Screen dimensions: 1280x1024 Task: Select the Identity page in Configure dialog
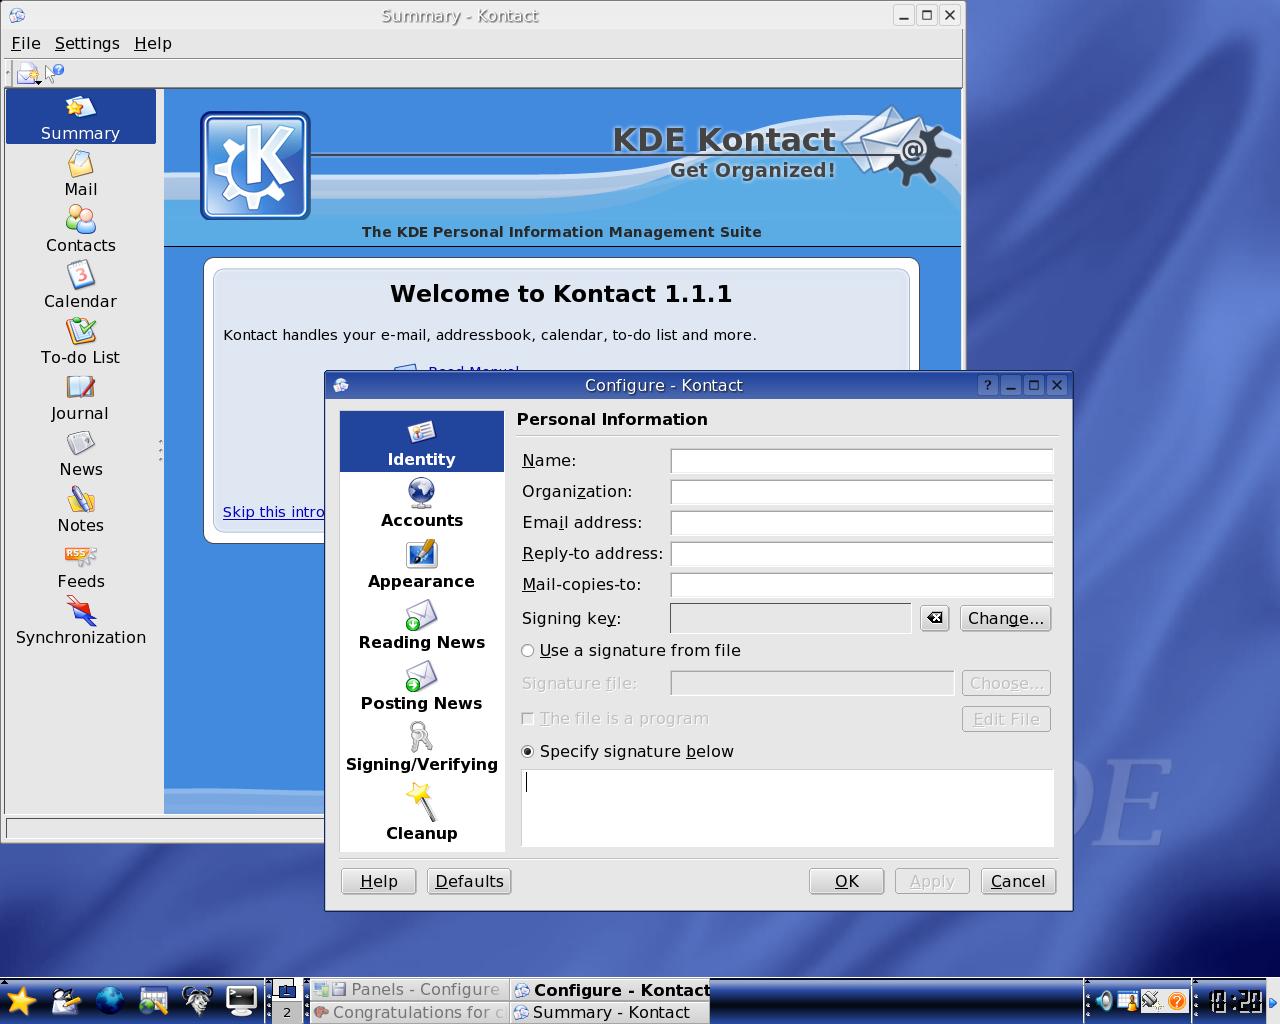pos(422,441)
